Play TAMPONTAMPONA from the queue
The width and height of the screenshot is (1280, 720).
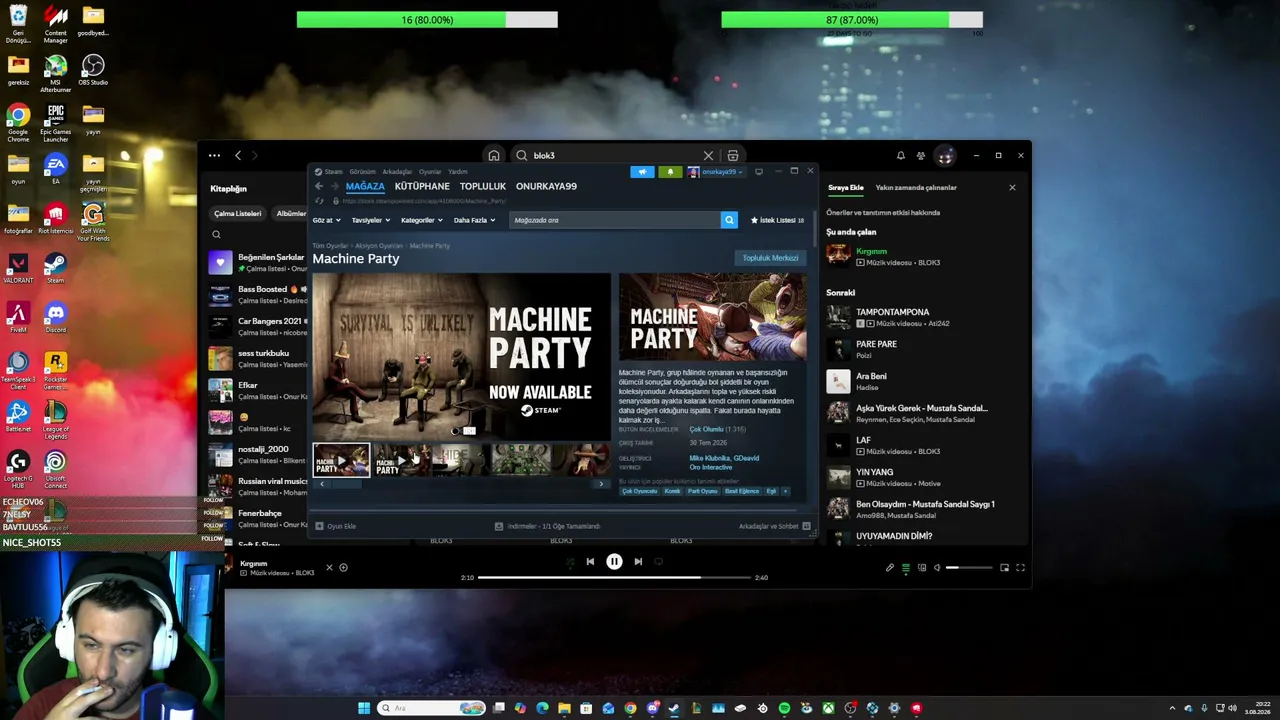click(x=921, y=317)
